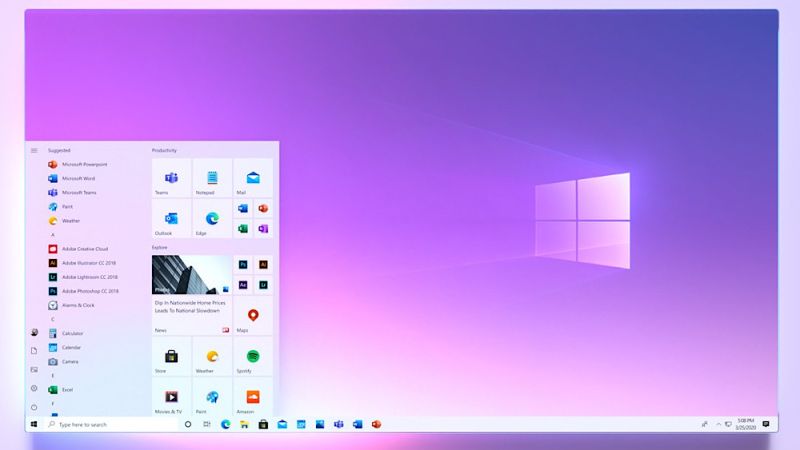Open the Weather tile in Explore group
Image resolution: width=800 pixels, height=450 pixels.
click(212, 356)
